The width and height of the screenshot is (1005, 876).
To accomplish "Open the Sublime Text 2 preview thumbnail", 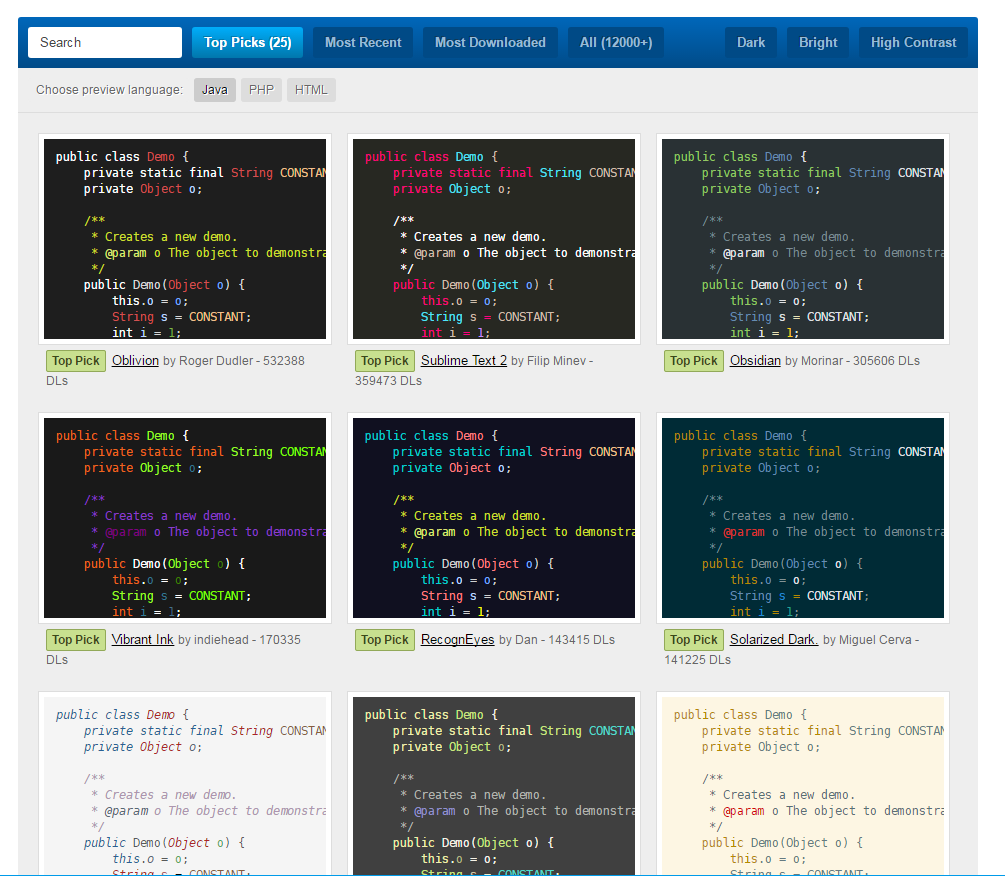I will click(x=494, y=239).
